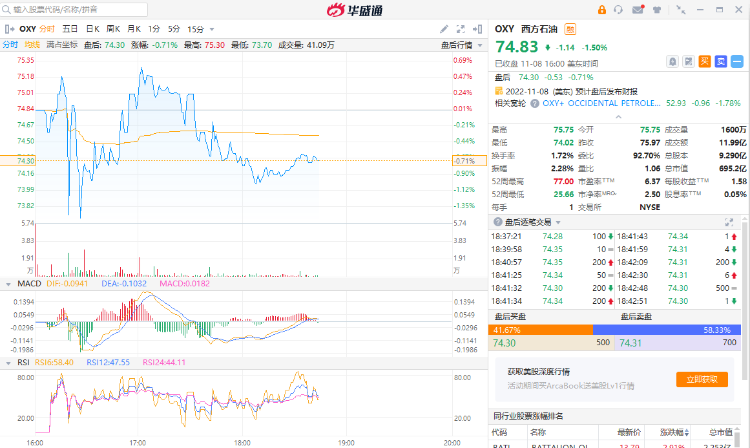Click the orange 买 buy icon

coord(704,61)
